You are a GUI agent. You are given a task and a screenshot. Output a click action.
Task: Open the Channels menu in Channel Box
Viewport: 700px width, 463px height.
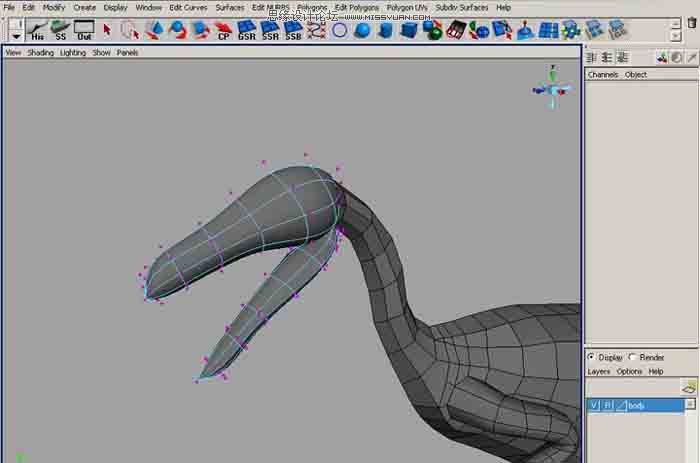coord(603,74)
